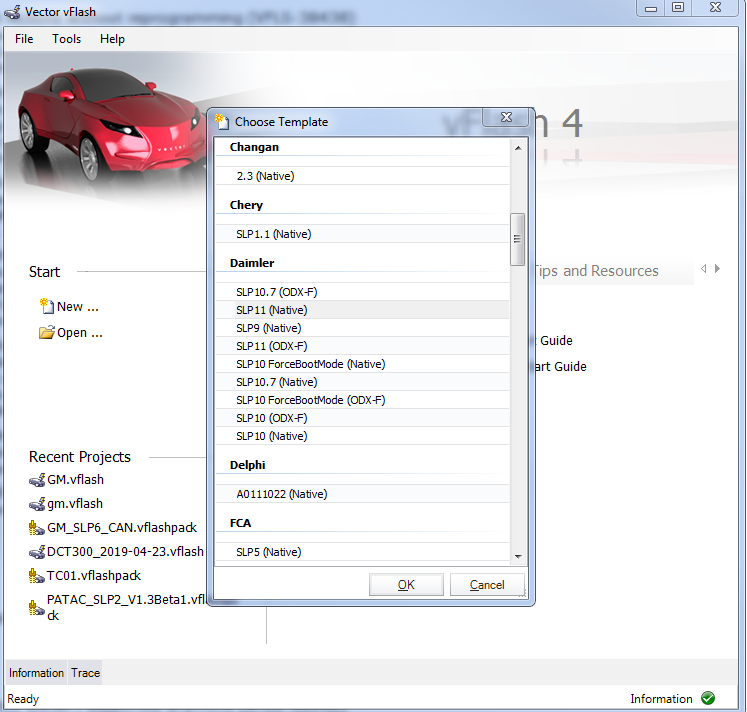This screenshot has height=712, width=747.
Task: Select Daimler SLP11 (Native) template
Action: point(271,310)
